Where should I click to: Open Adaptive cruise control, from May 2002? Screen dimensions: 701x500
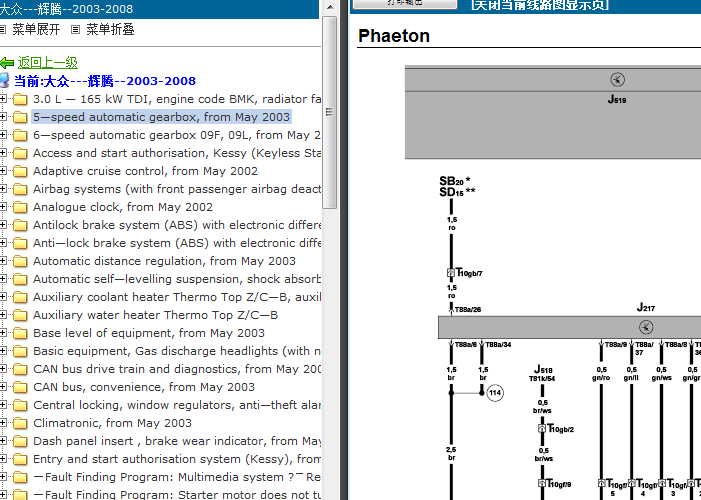pos(145,171)
